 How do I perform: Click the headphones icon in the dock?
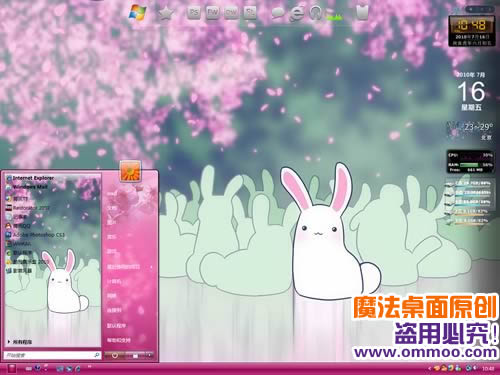[x=315, y=13]
